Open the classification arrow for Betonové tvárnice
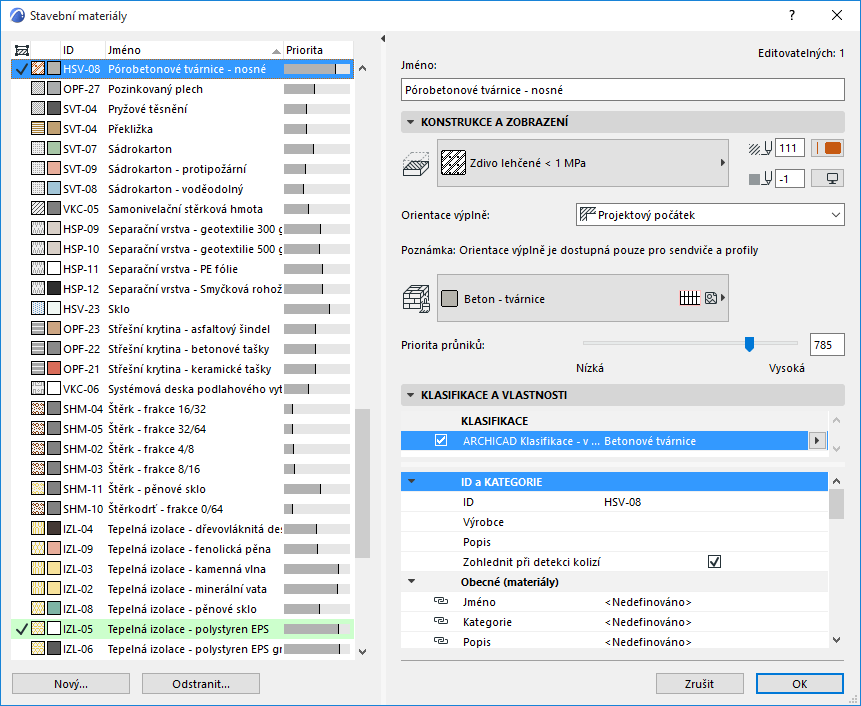861x706 pixels. 817,440
